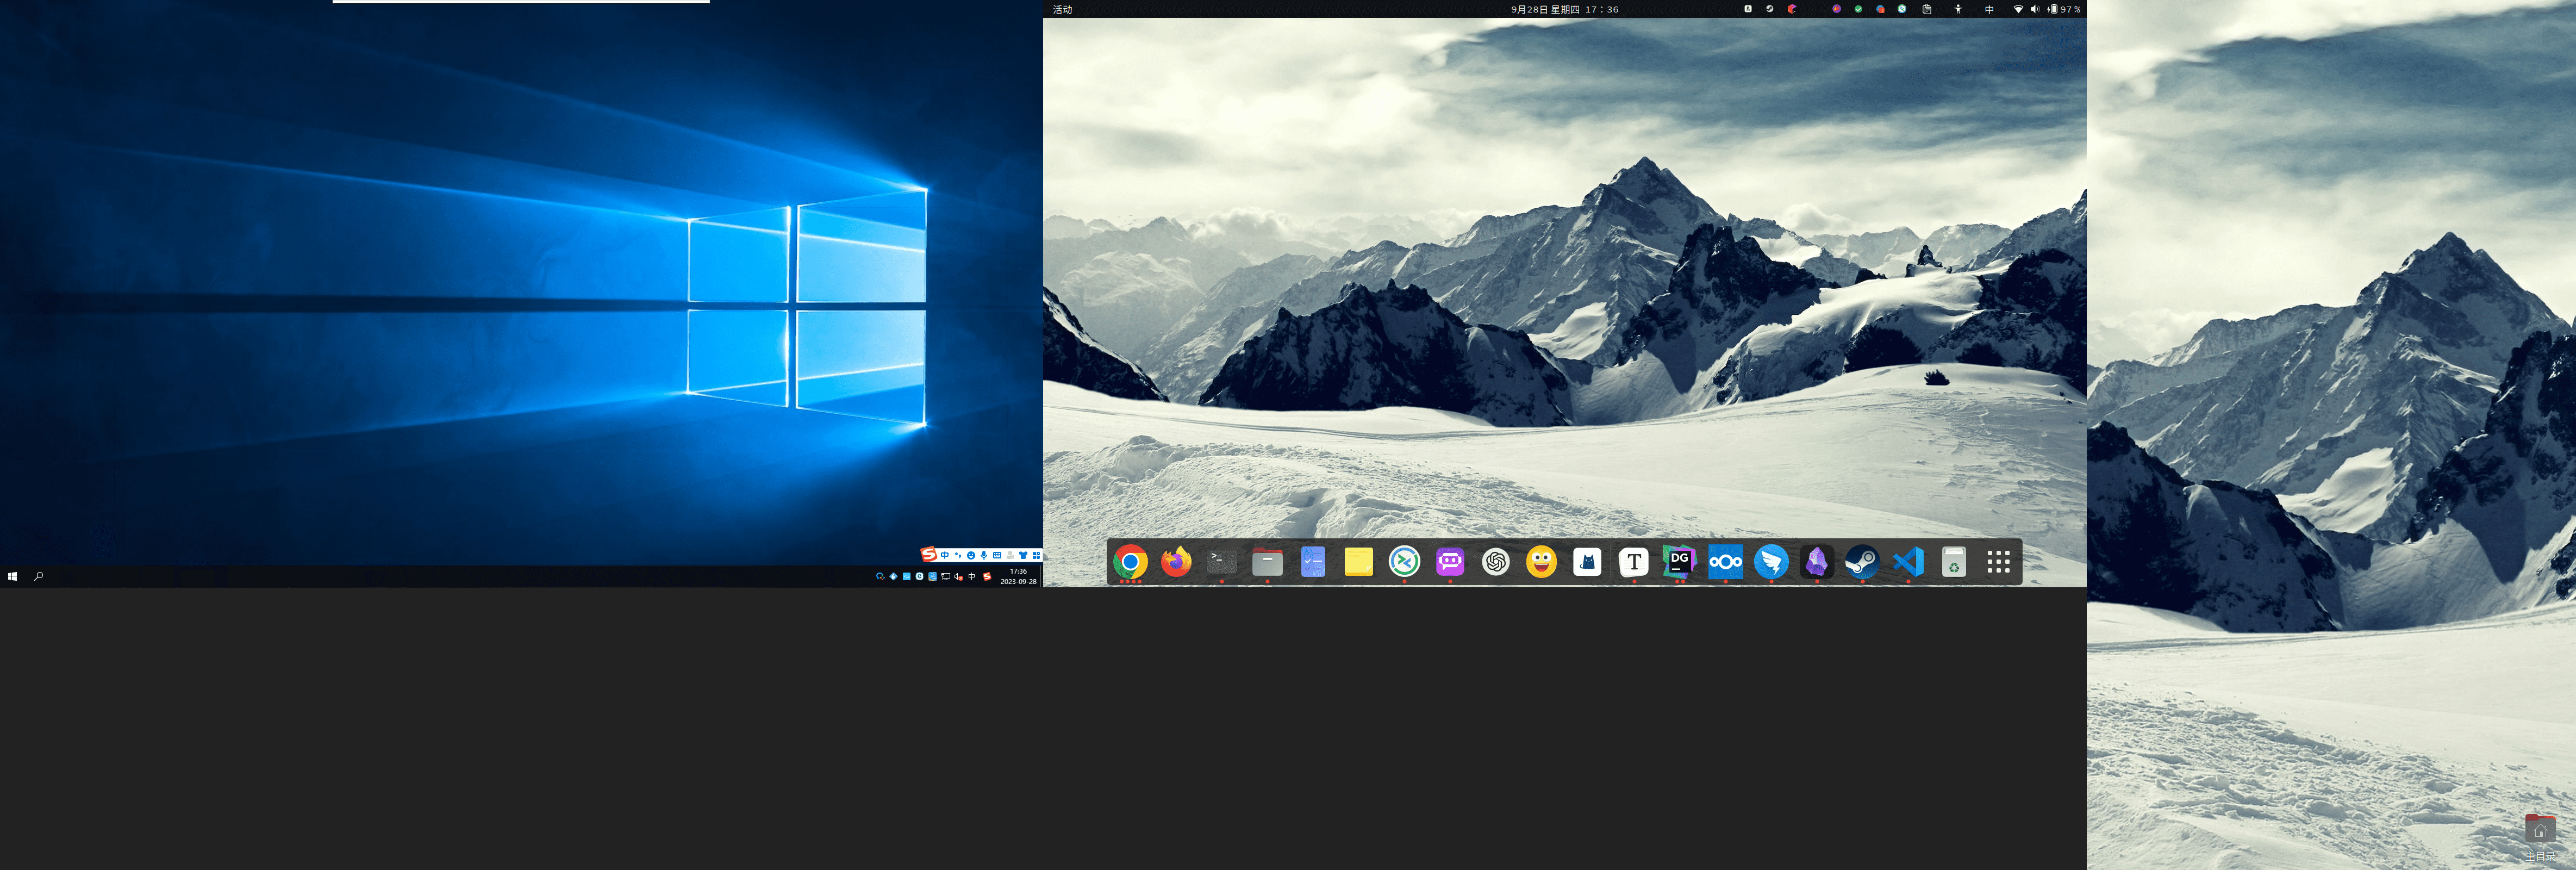Open the Activities overview (活动)
Viewport: 2576px width, 870px height.
click(1062, 9)
